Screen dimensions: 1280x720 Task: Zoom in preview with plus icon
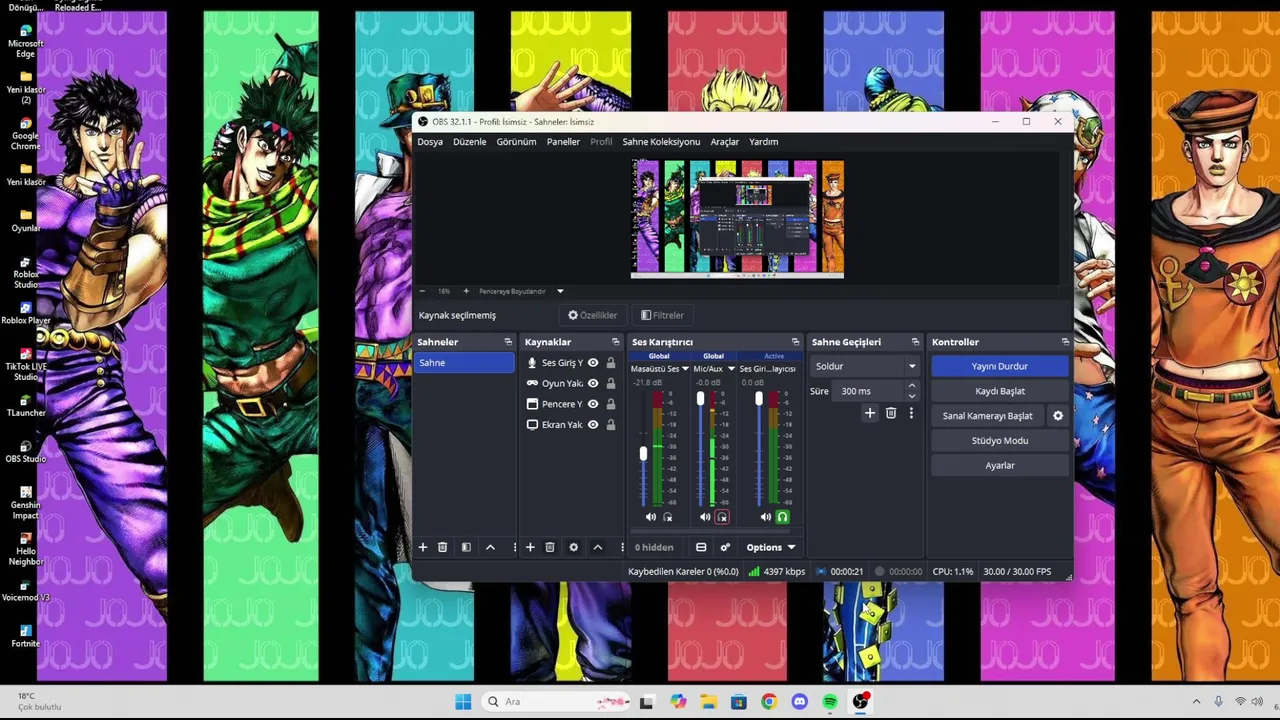[466, 291]
